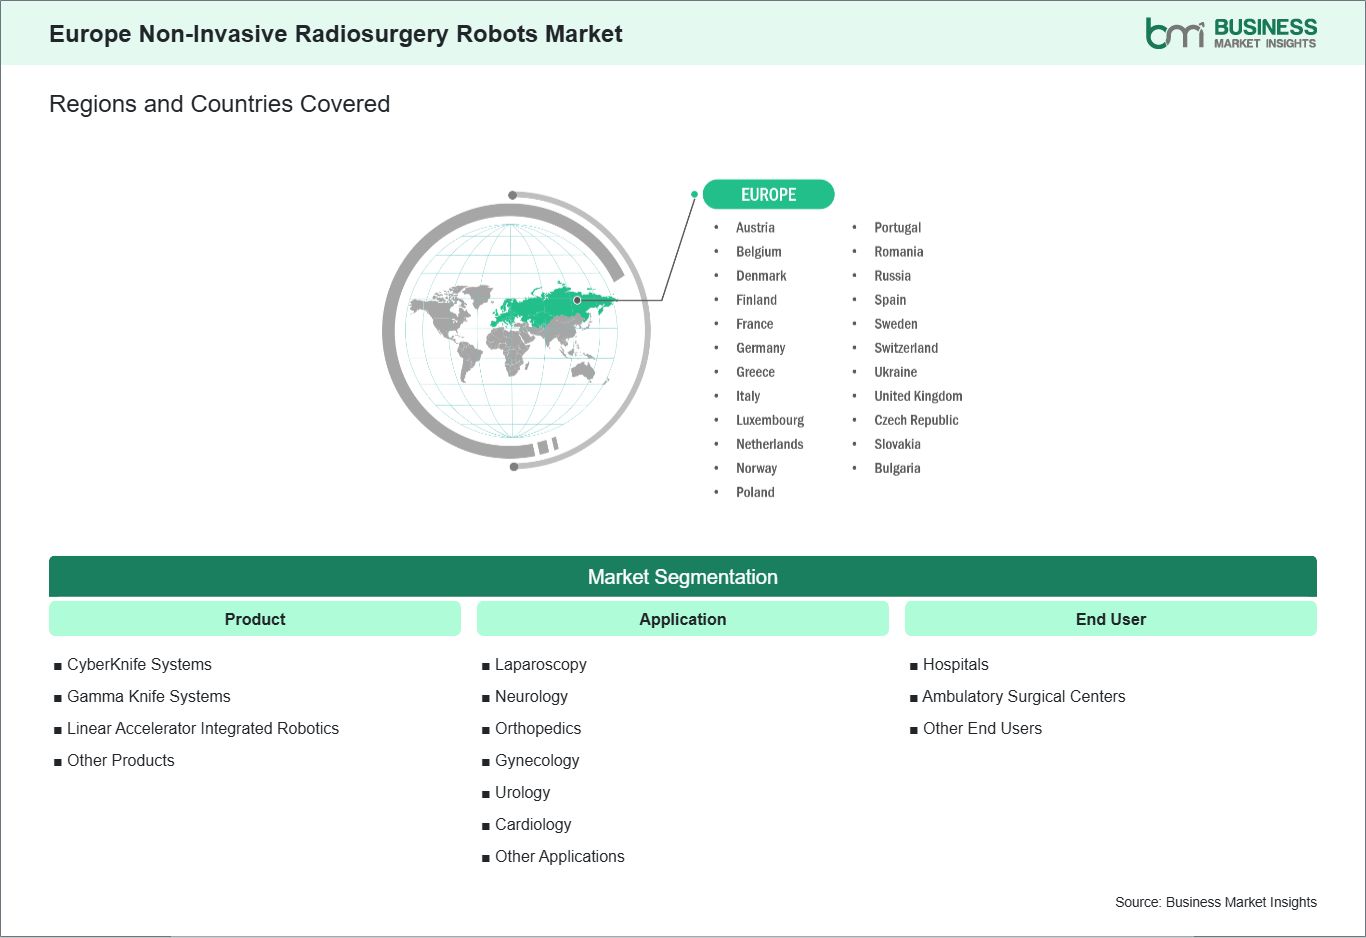Select Austria in country list
Screen dimensions: 1366x938
[755, 228]
